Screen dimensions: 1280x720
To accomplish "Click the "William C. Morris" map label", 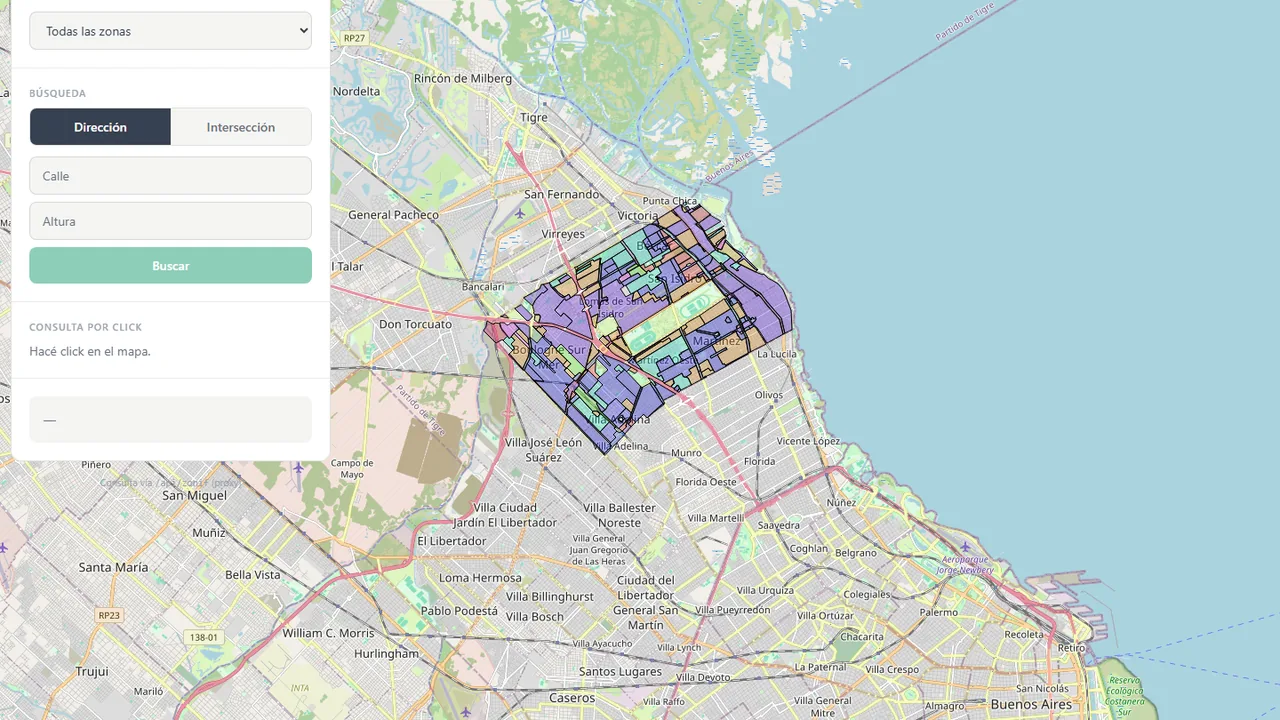I will tap(328, 633).
